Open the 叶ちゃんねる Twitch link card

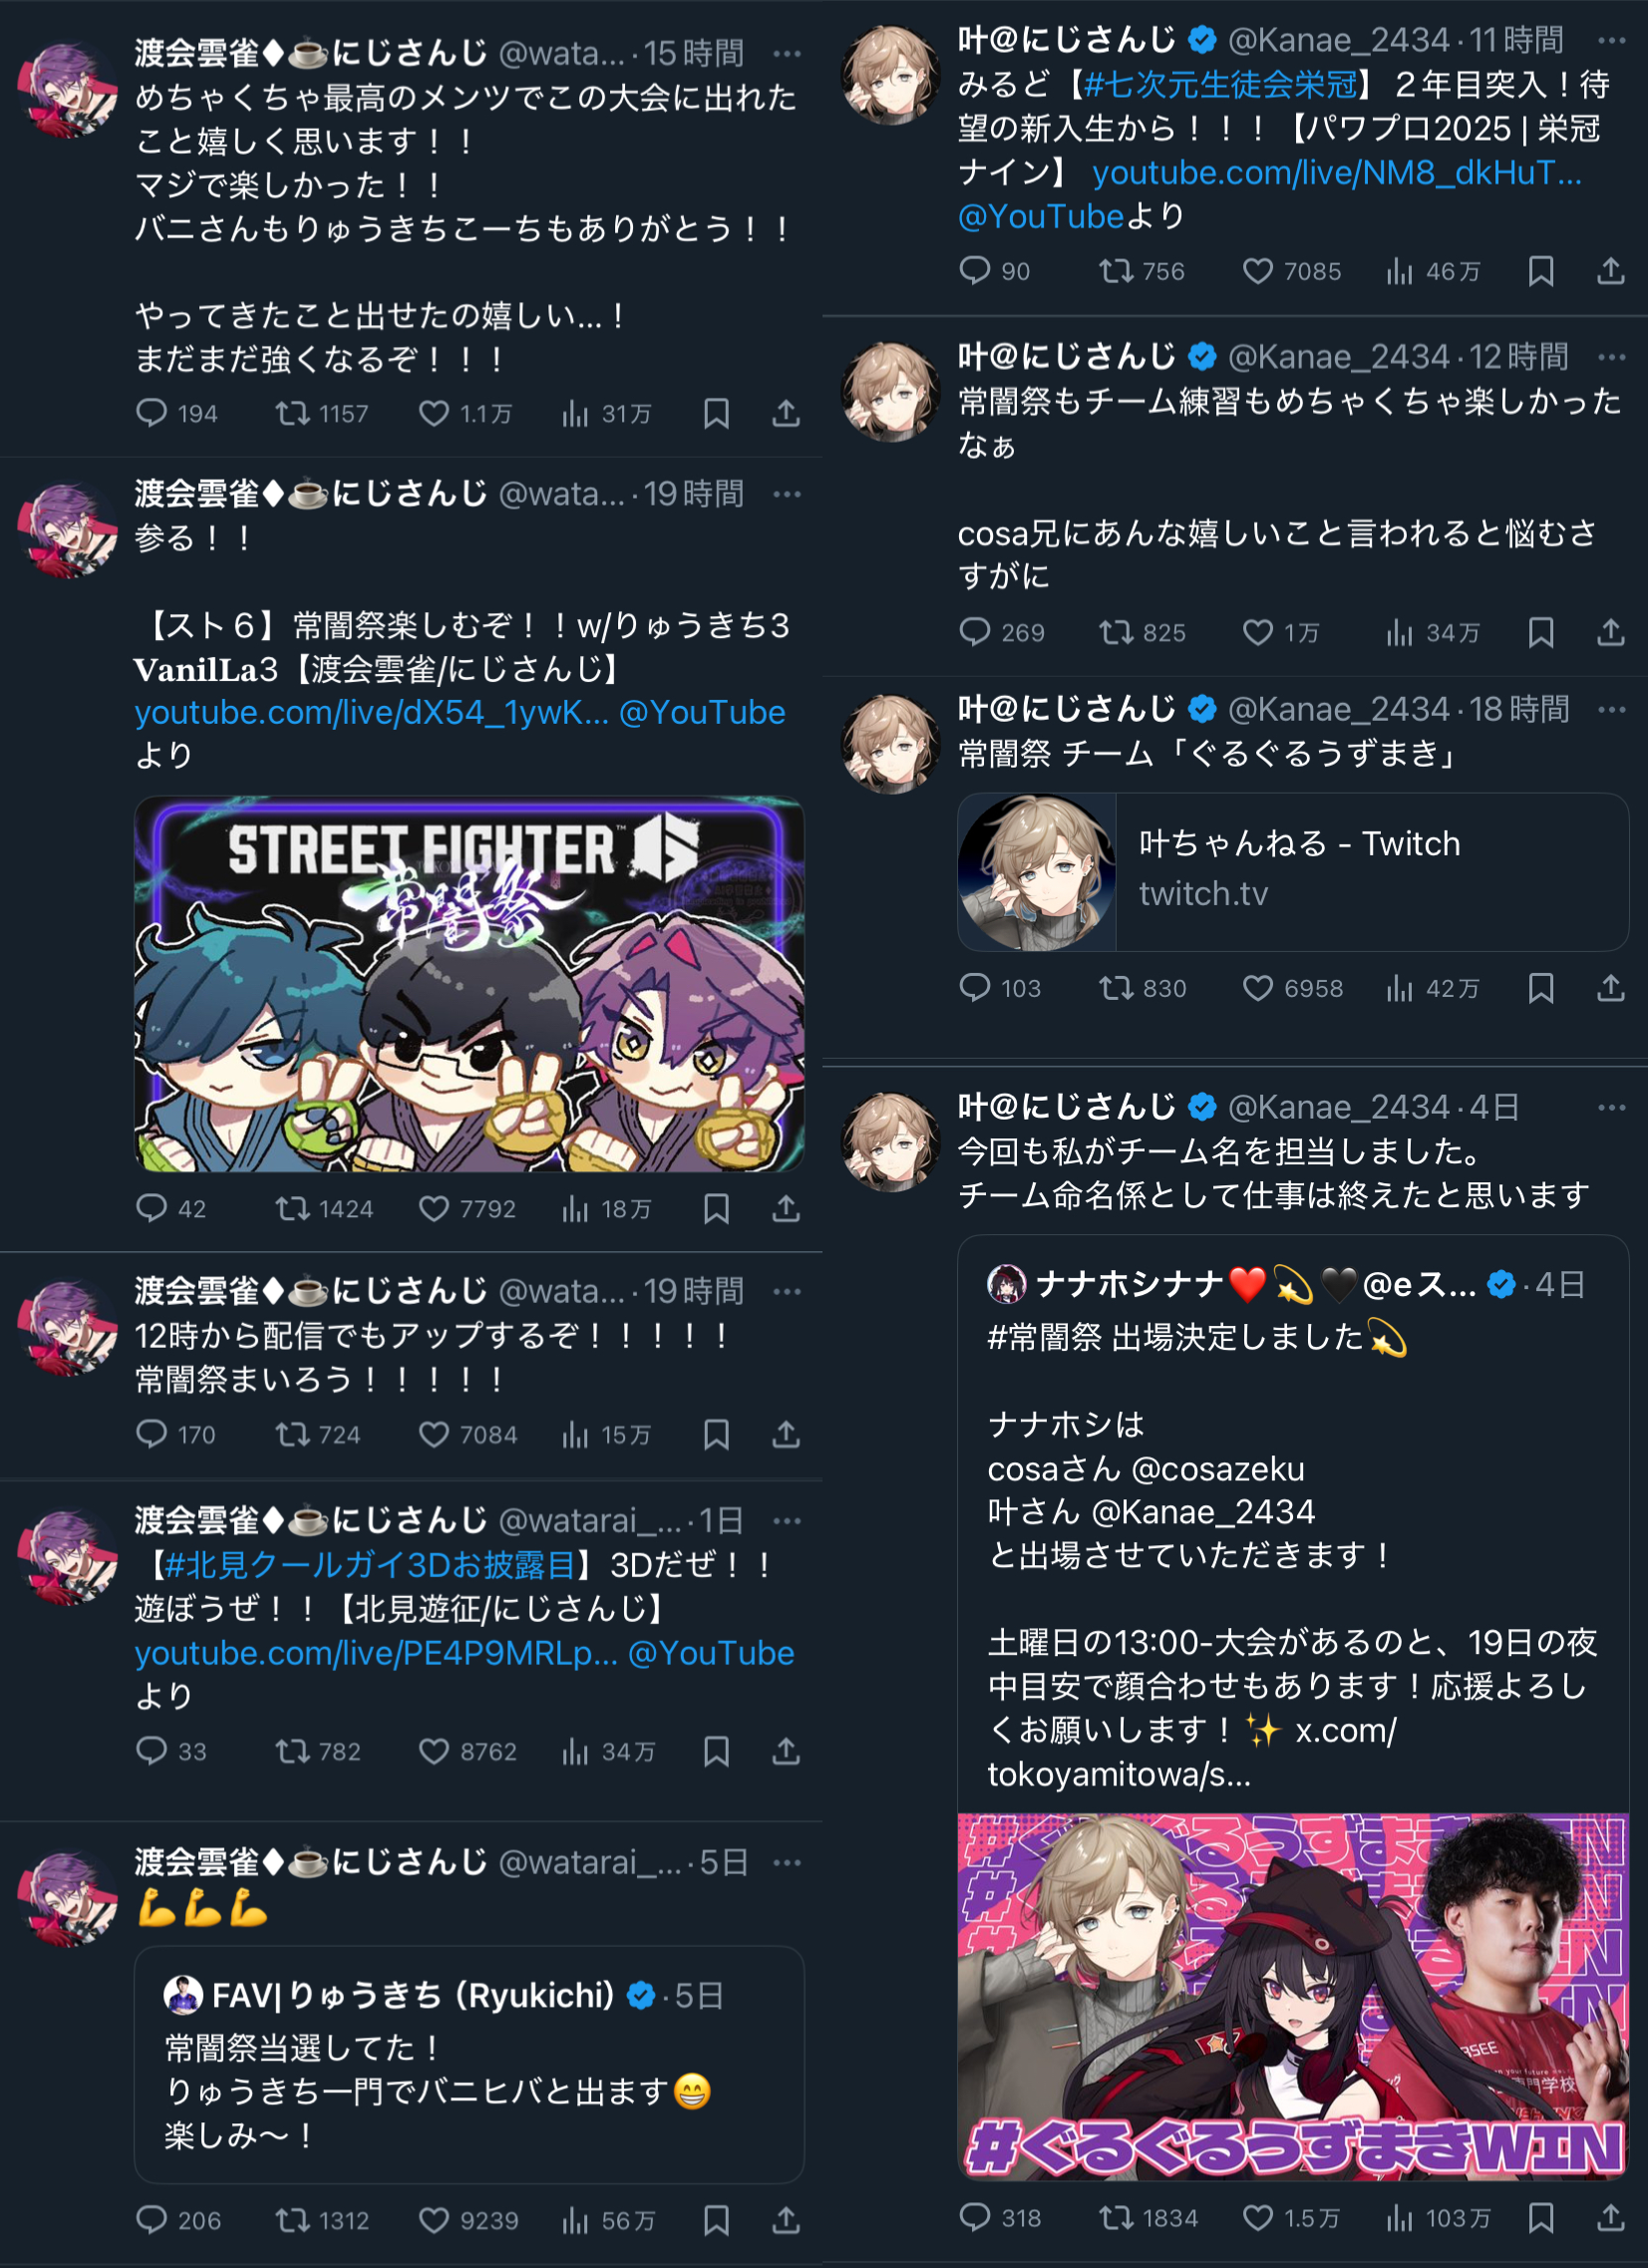point(1293,872)
